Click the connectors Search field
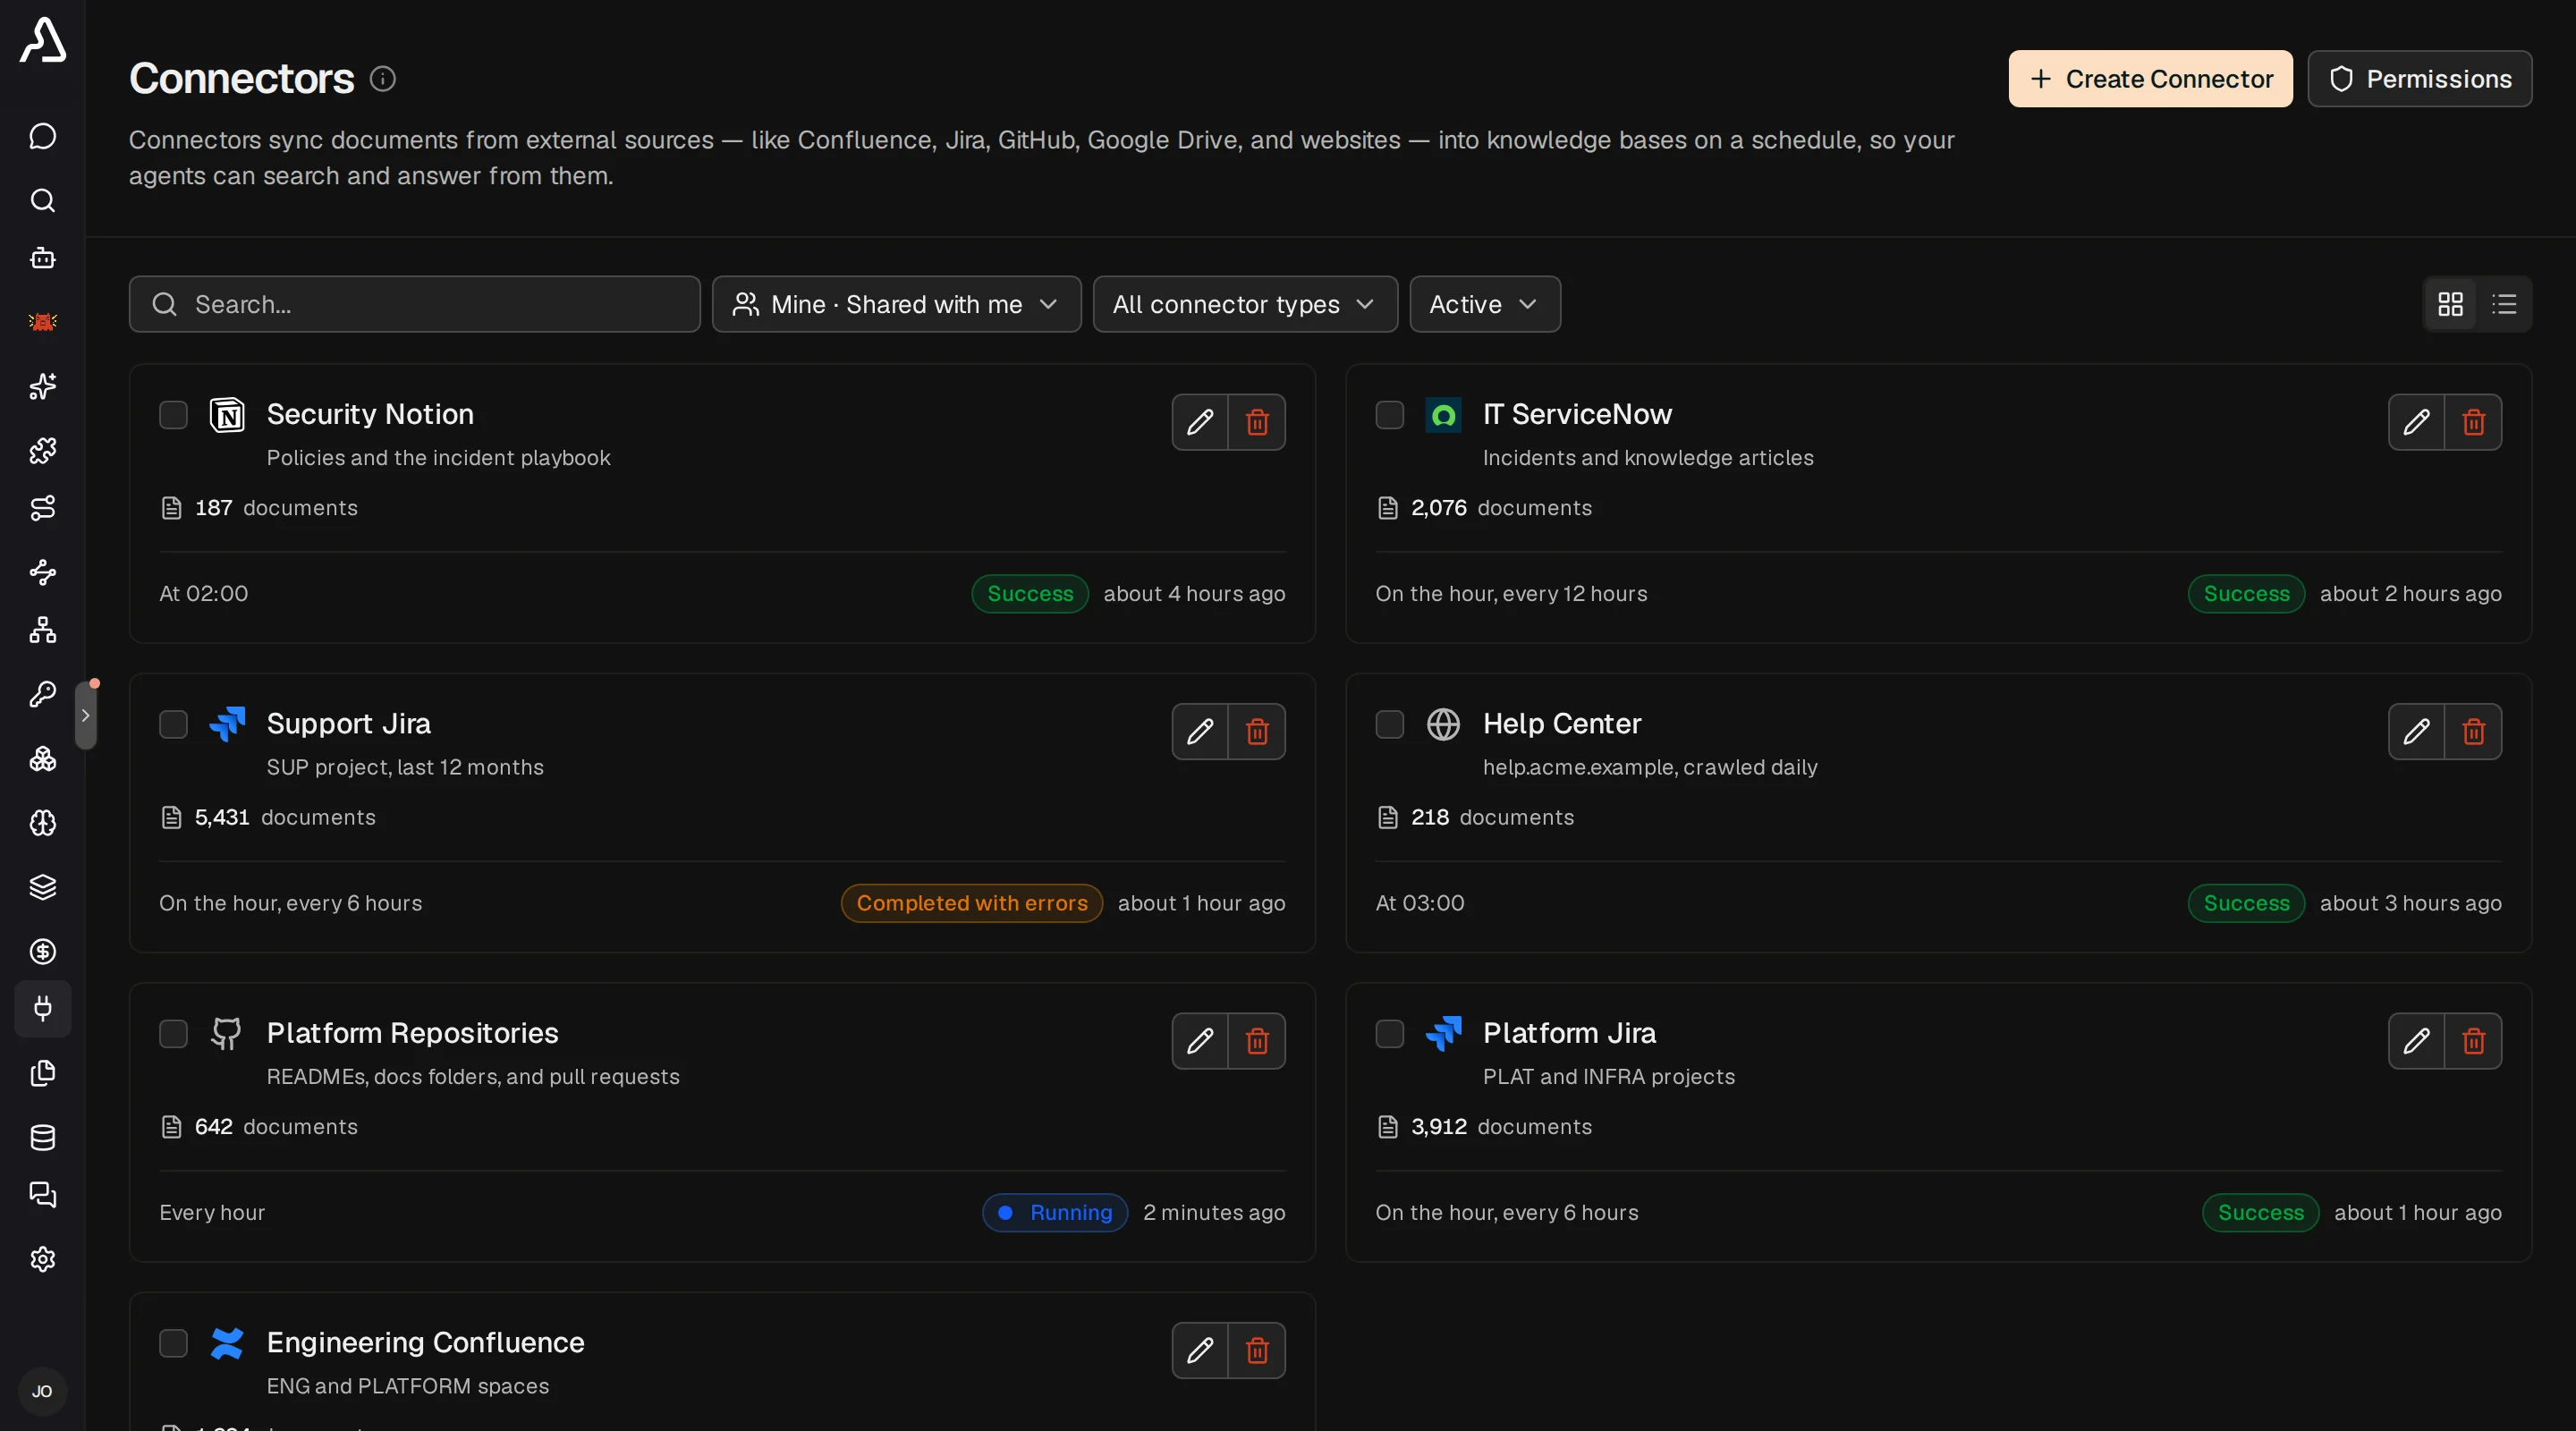 click(414, 304)
